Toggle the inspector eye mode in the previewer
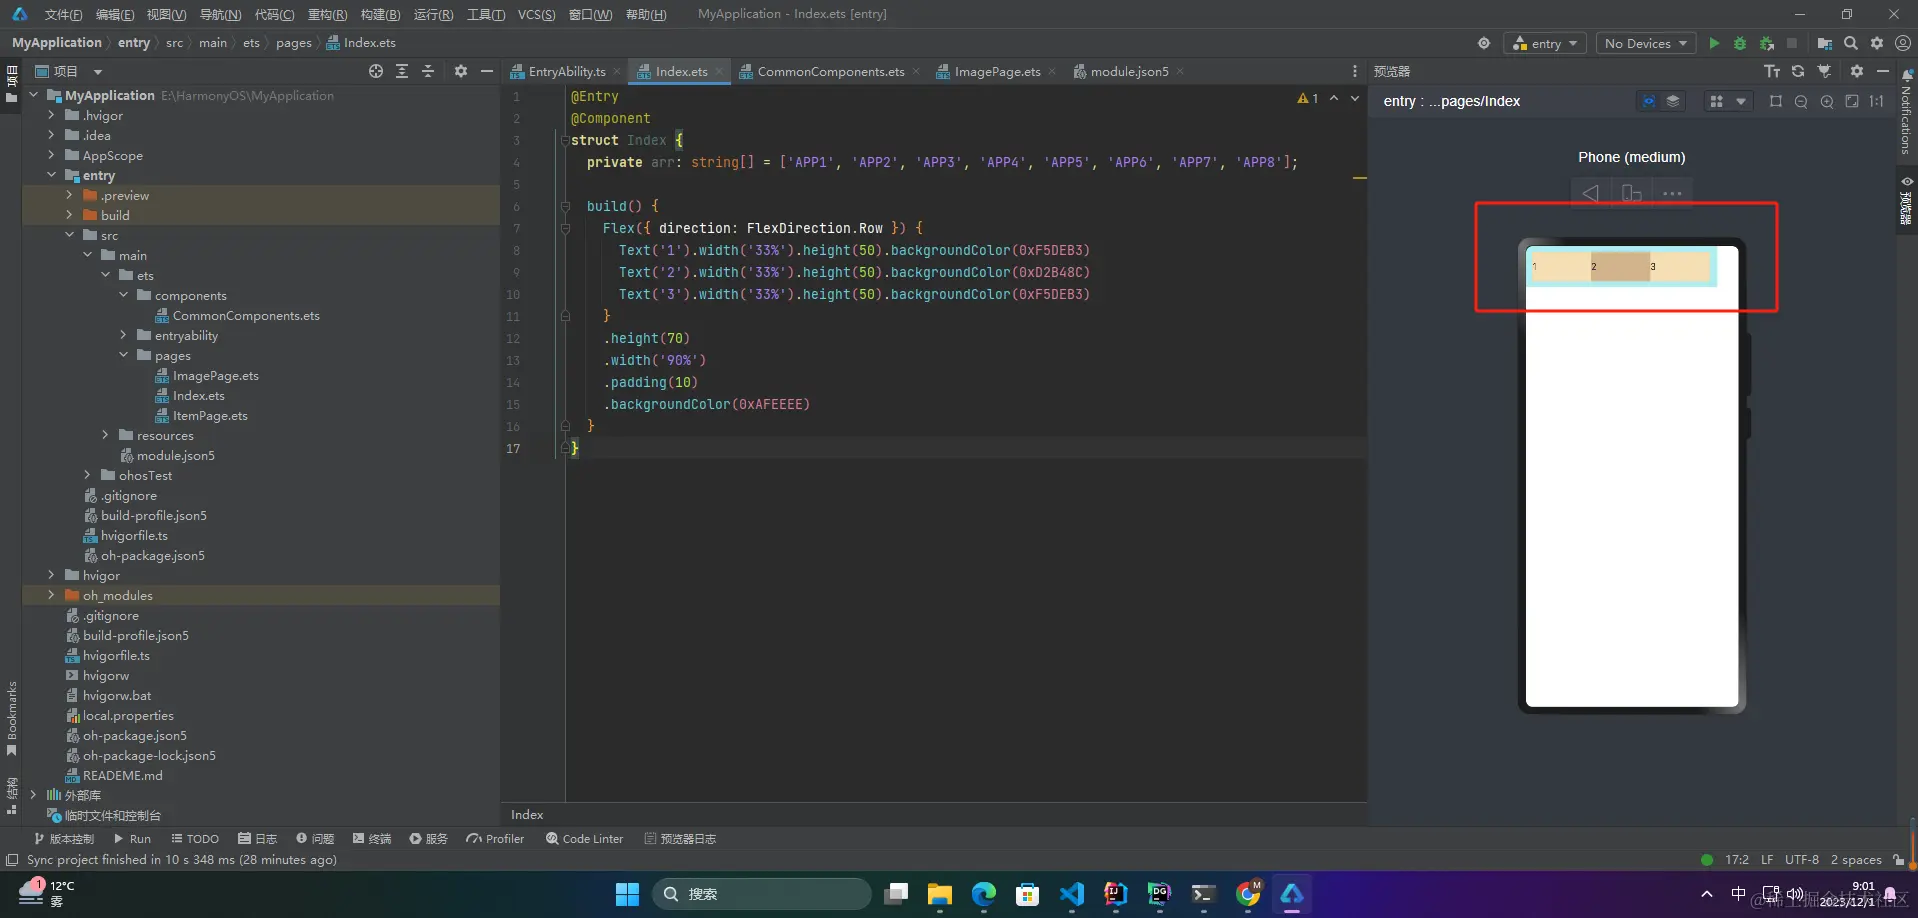Viewport: 1918px width, 918px height. coord(1648,101)
